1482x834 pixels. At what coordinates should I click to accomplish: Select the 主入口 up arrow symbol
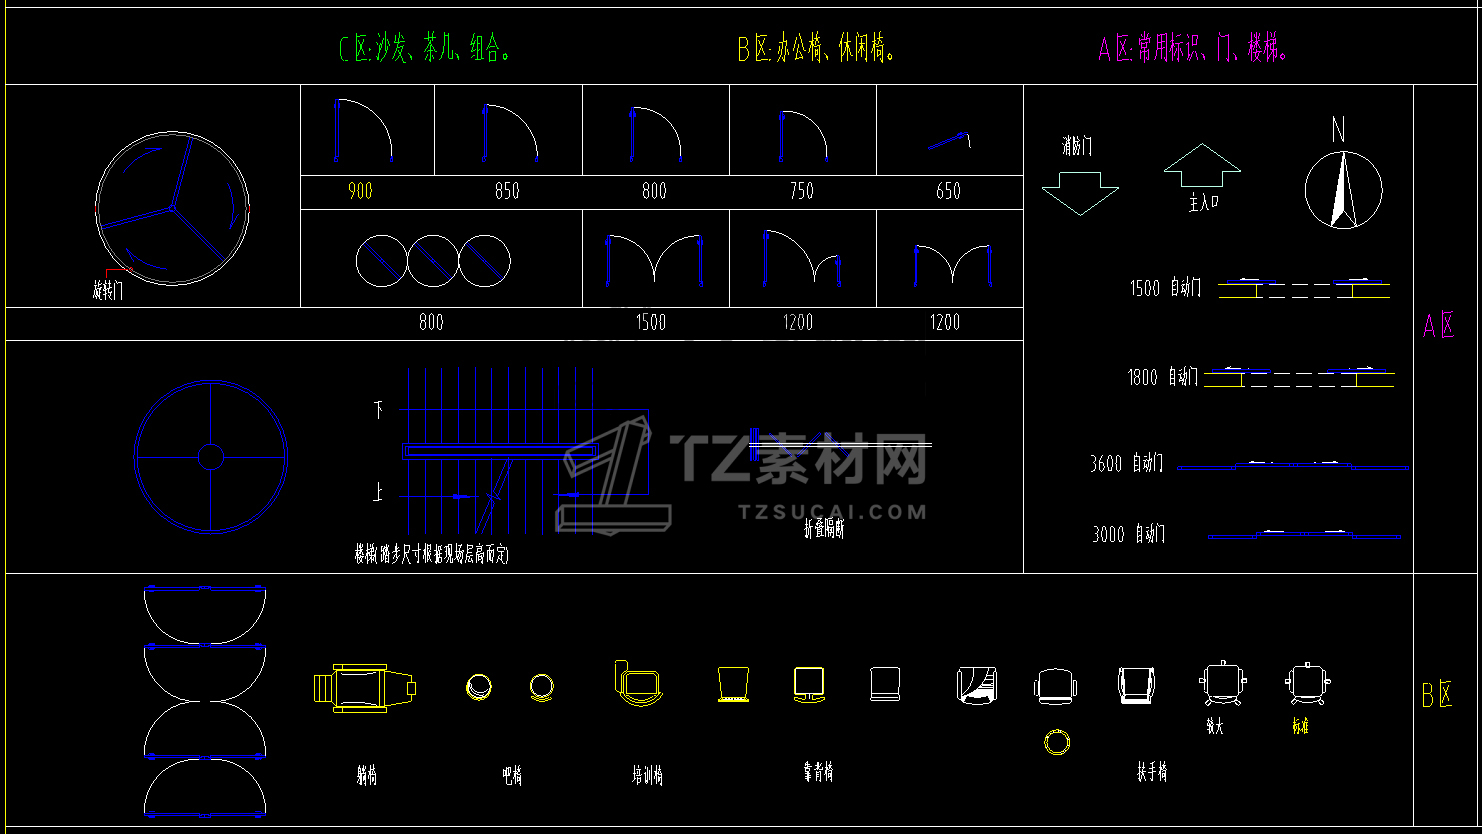click(1202, 165)
